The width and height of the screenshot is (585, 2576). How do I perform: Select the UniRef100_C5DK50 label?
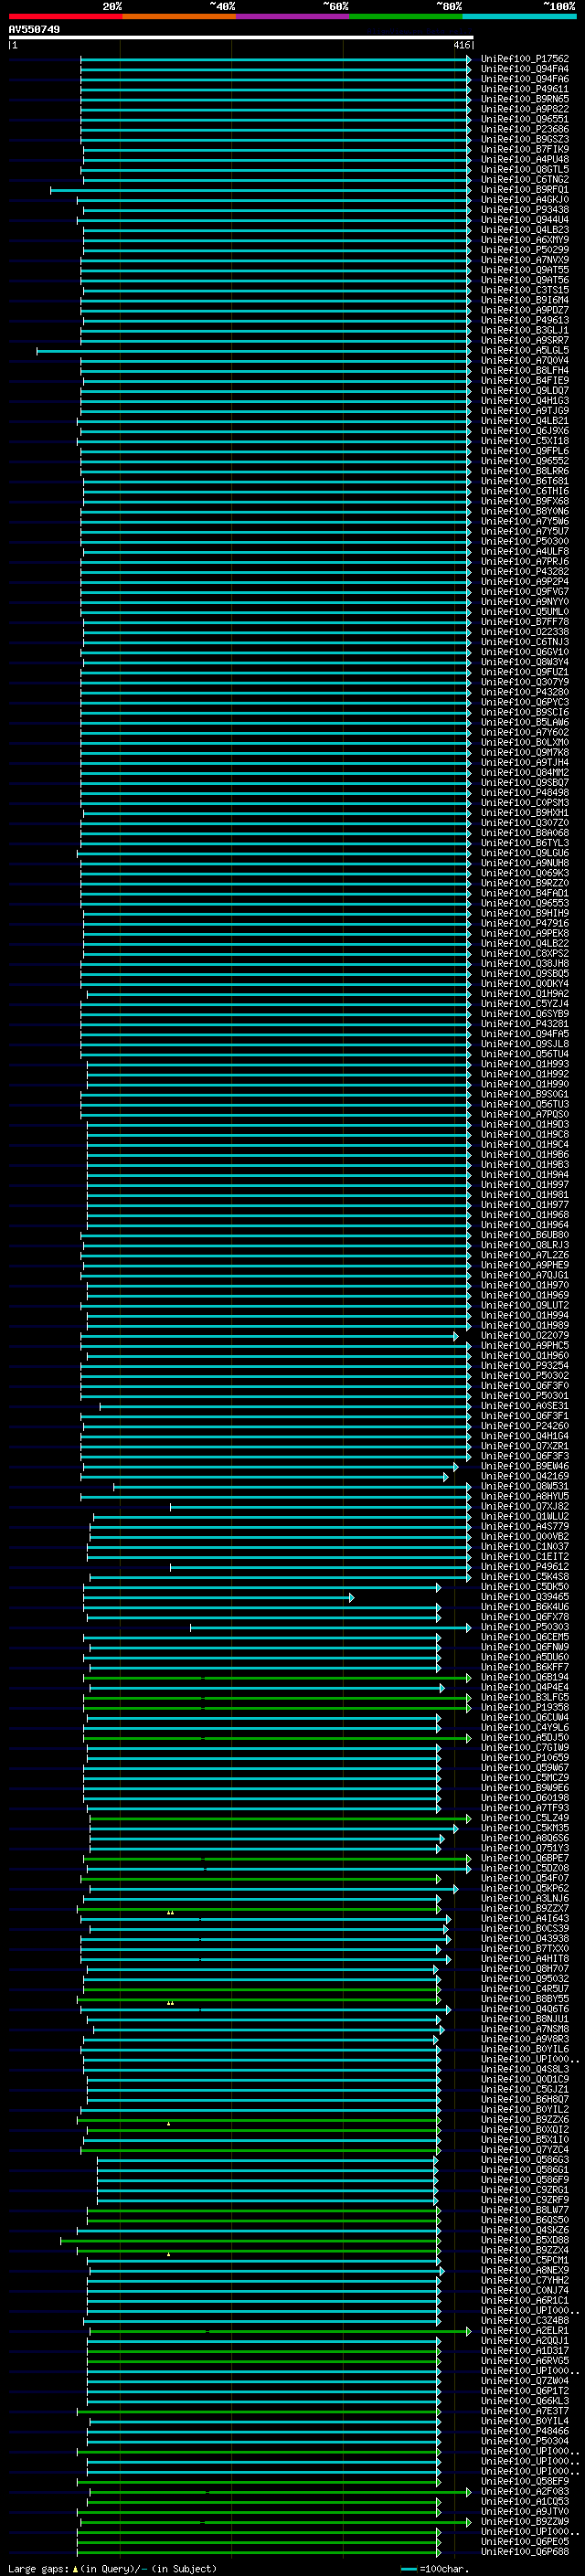[x=525, y=1587]
